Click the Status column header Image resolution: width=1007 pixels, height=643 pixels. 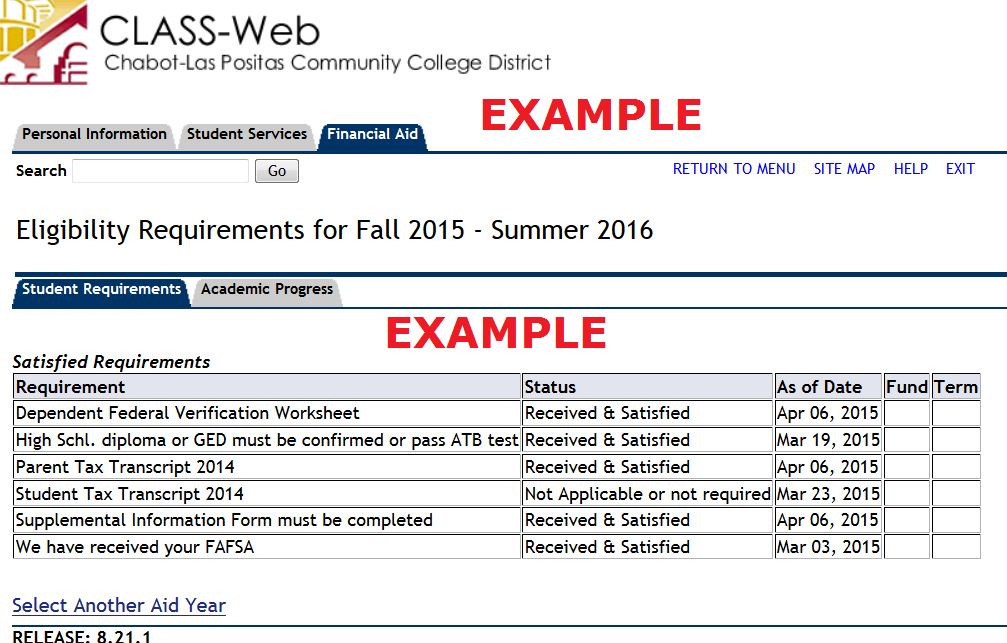click(551, 387)
